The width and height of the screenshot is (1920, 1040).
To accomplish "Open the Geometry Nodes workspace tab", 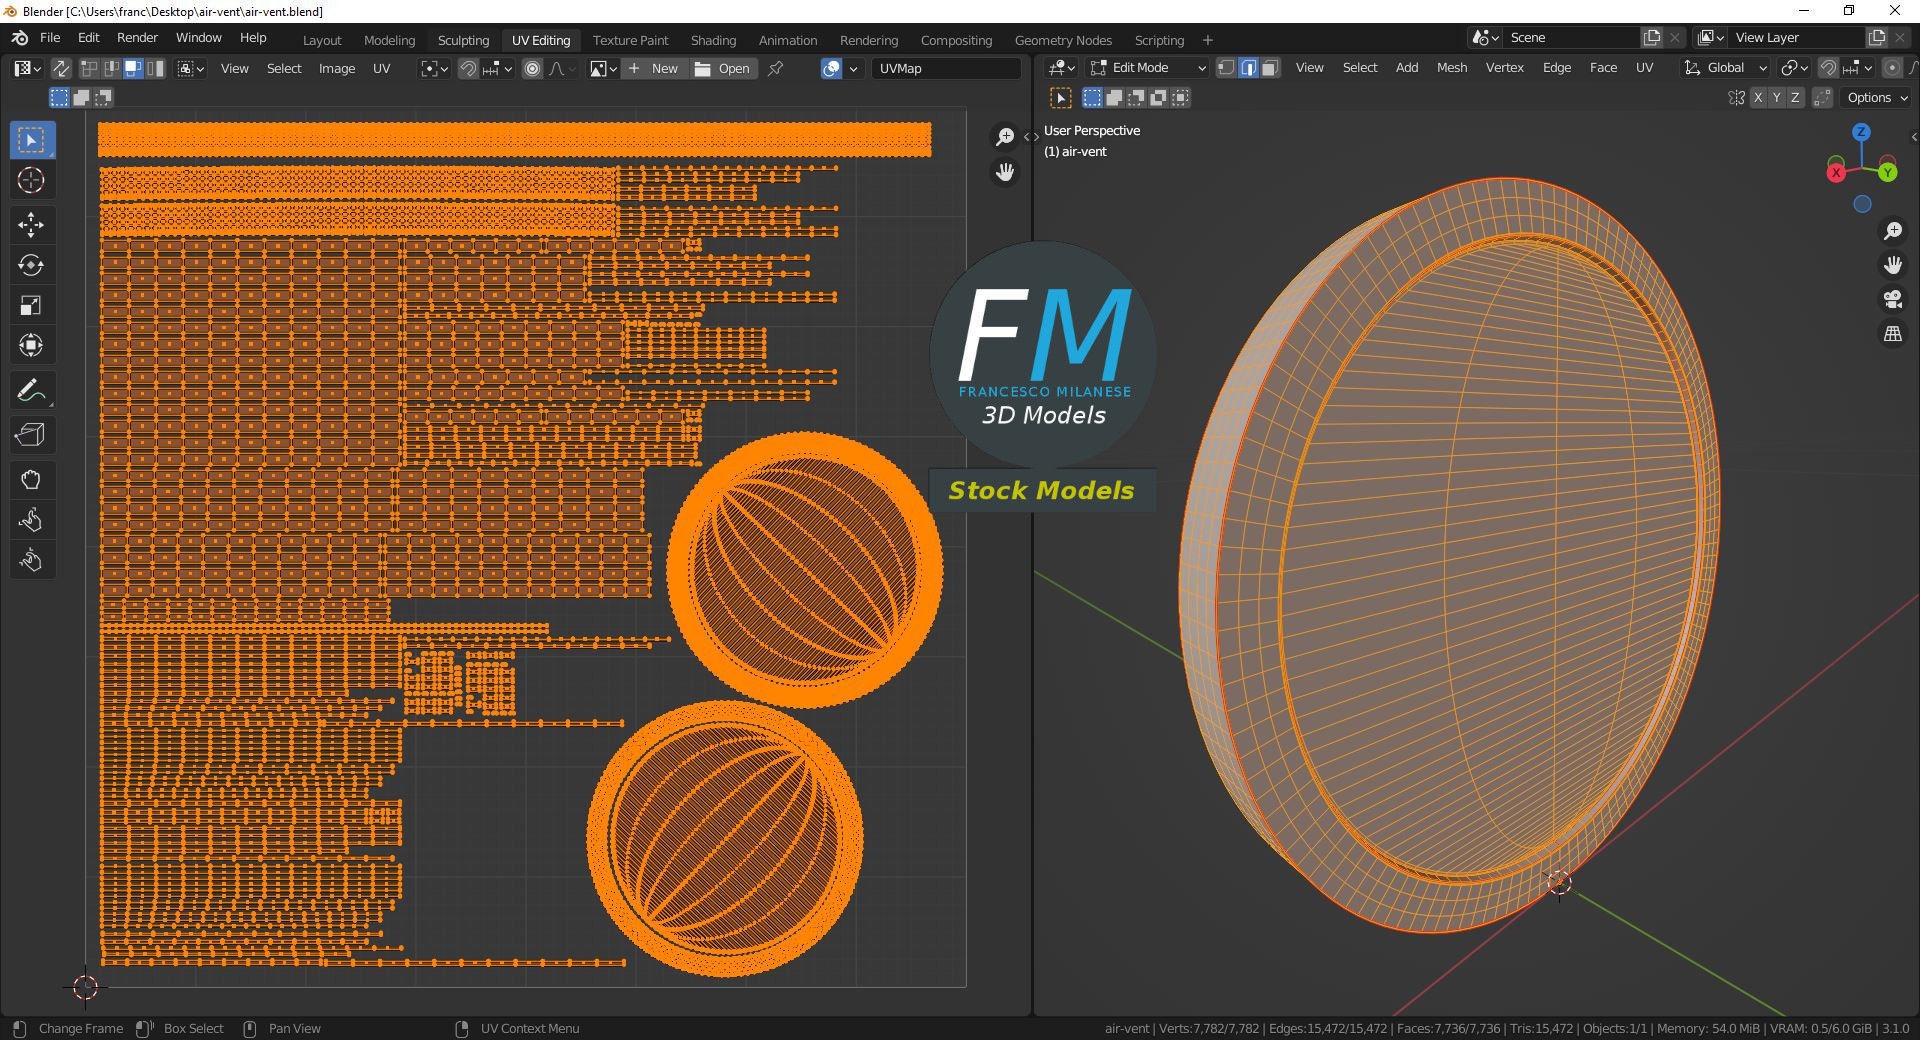I will tap(1063, 40).
